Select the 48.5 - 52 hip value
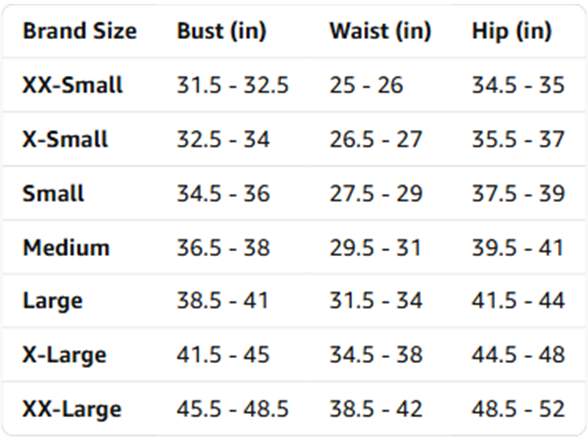The image size is (588, 441). coord(518,409)
